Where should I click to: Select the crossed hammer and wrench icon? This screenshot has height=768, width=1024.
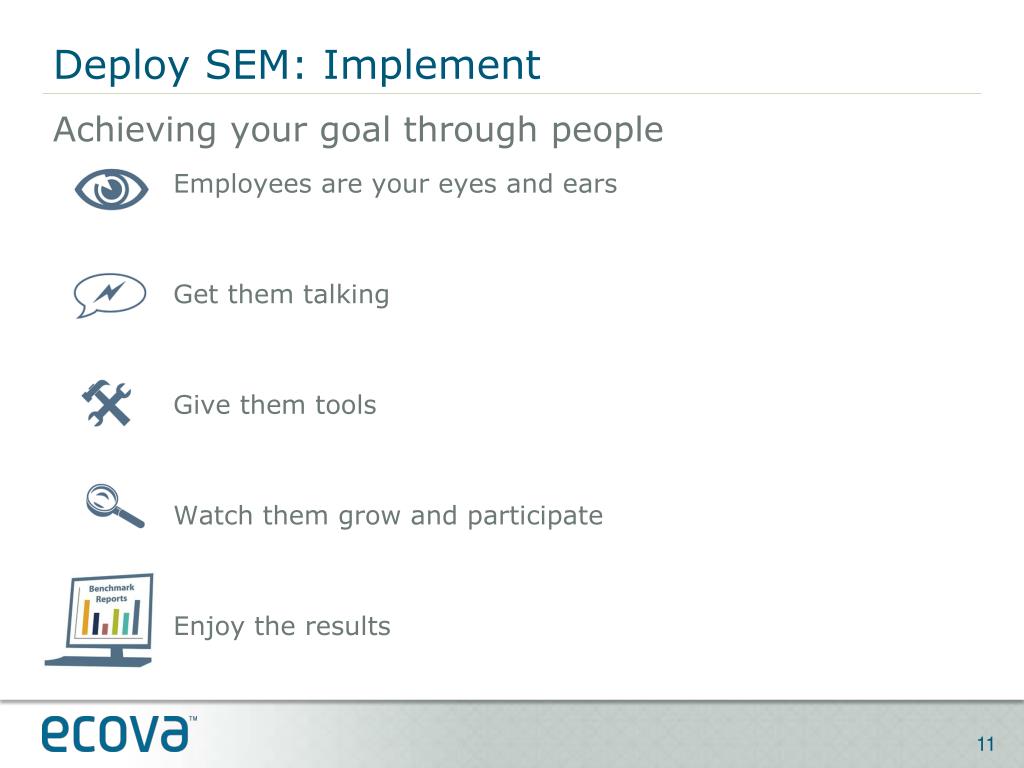[106, 405]
